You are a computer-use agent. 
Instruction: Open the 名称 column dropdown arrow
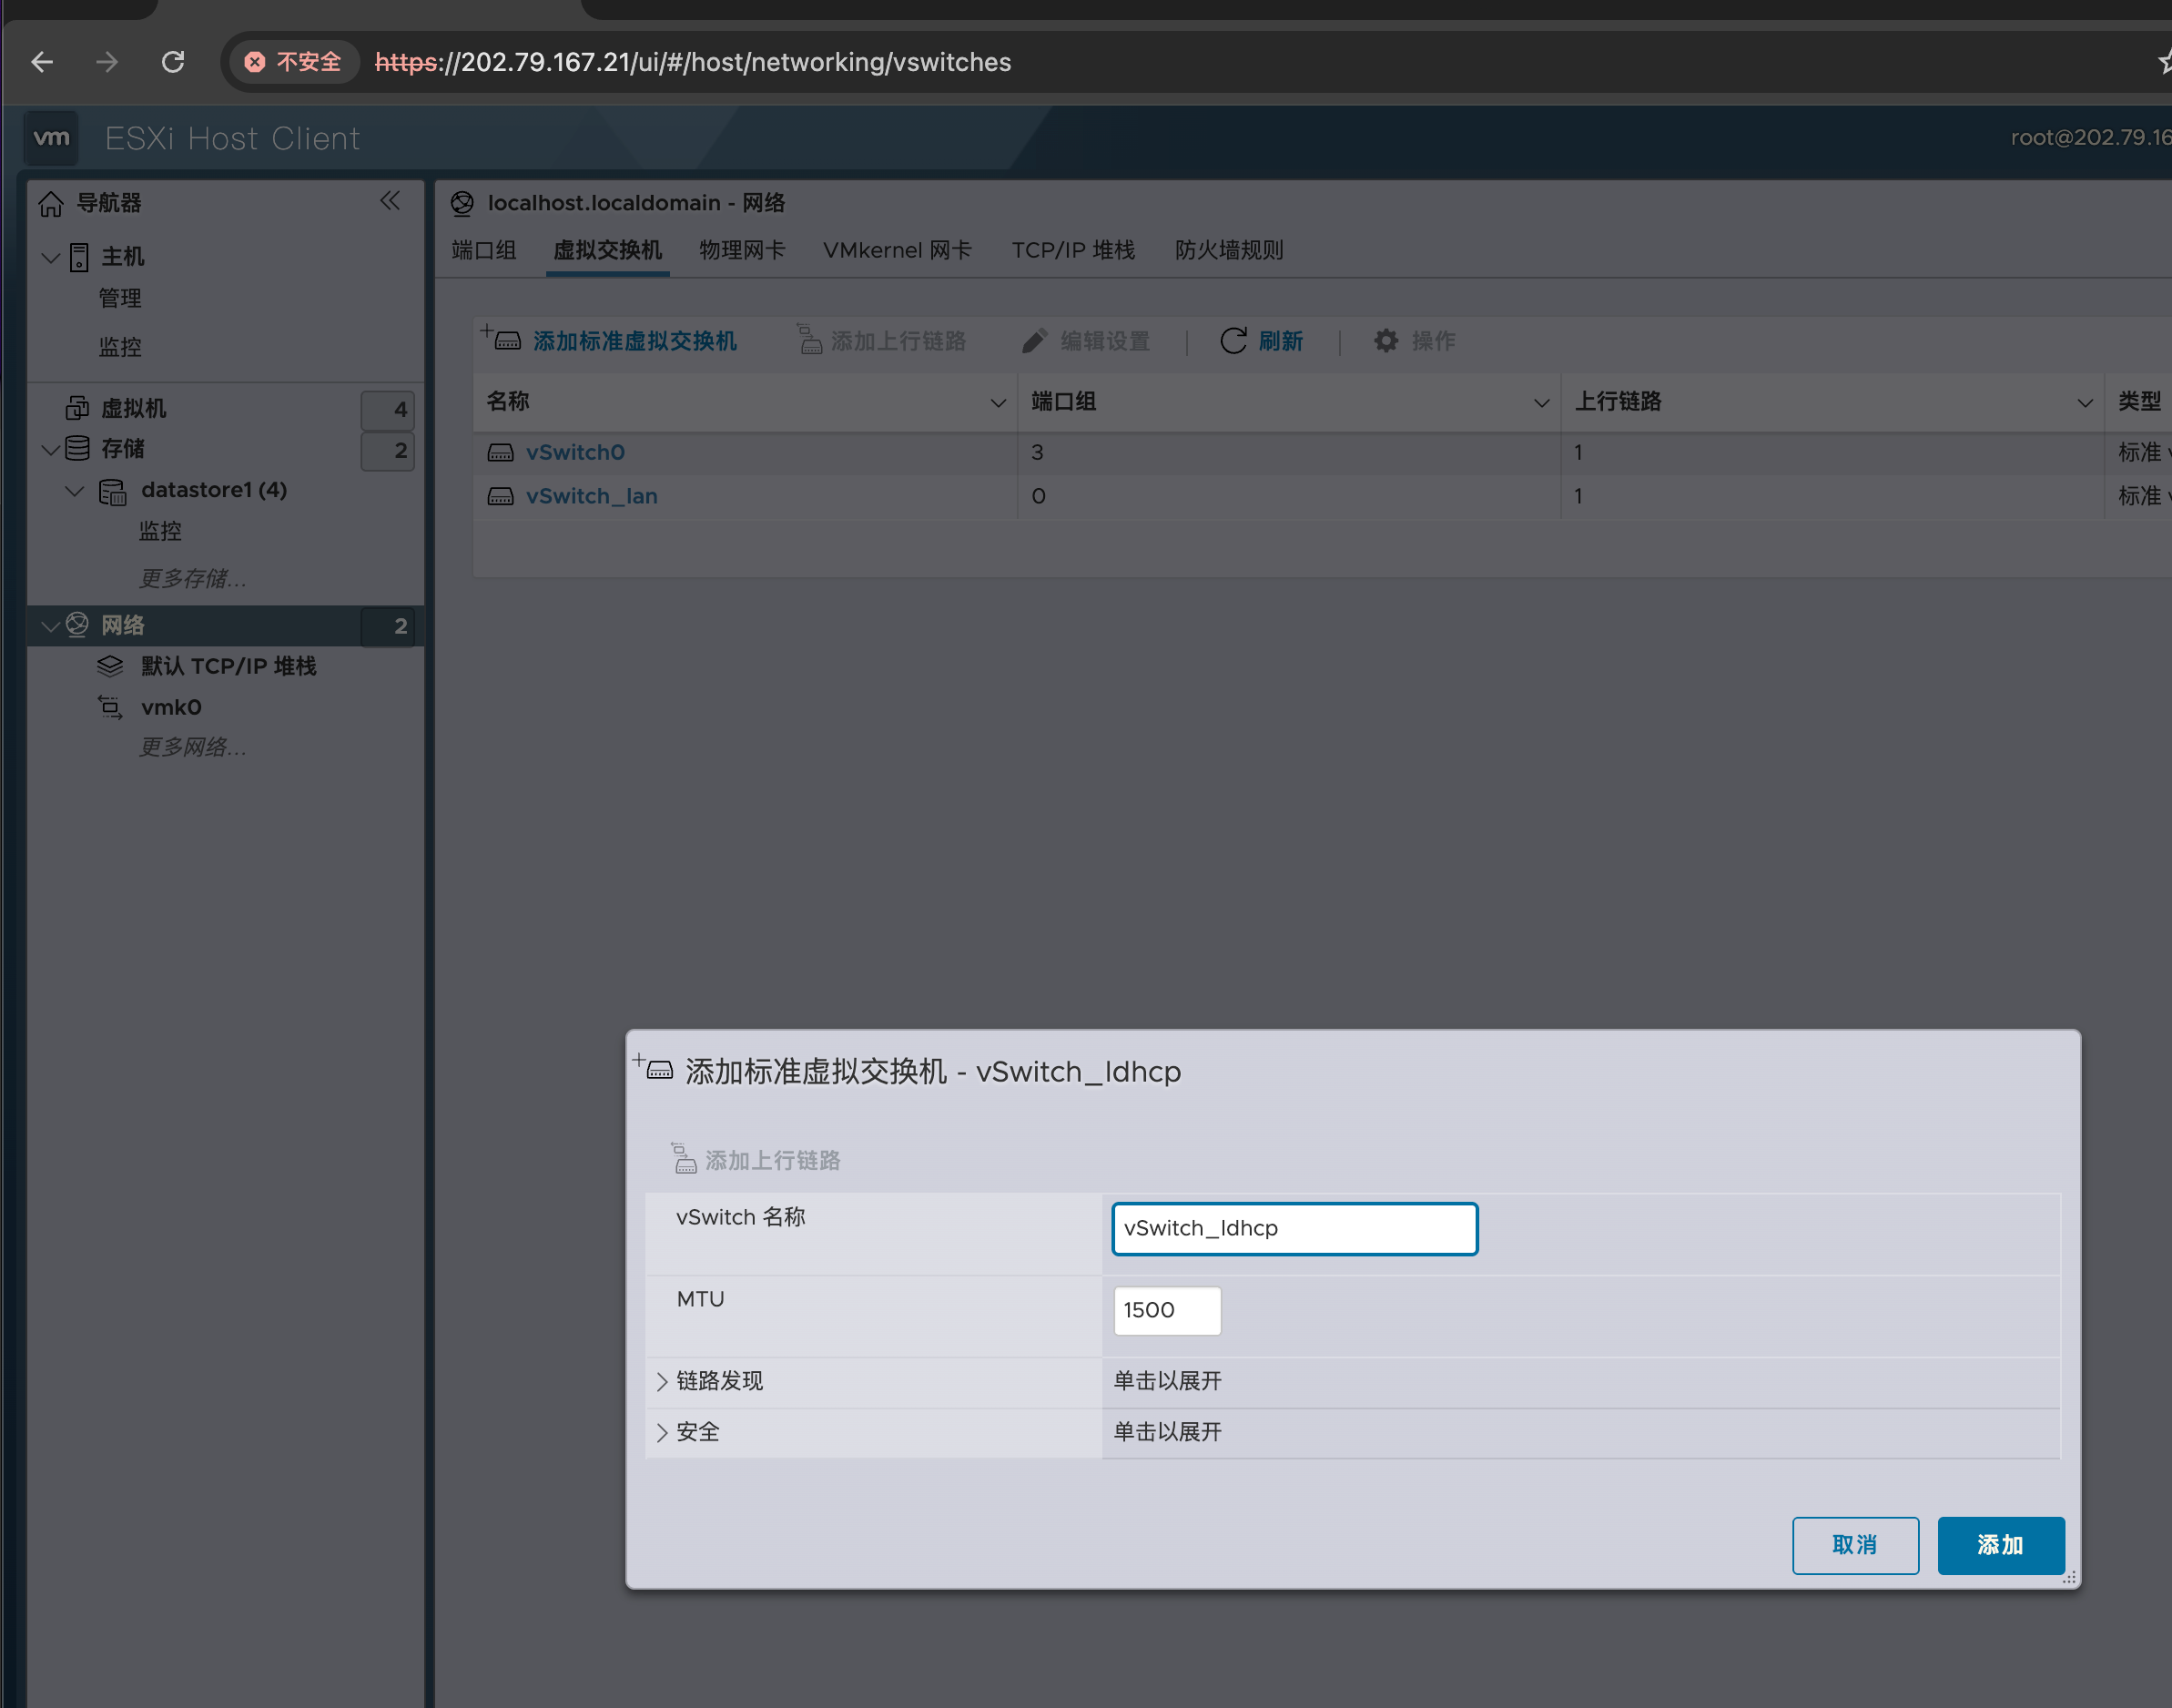tap(997, 403)
